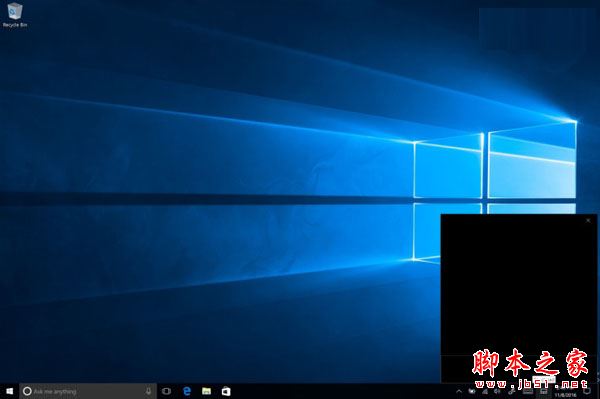Open the Recycle Bin desktop icon
Screen dimensions: 600x399
[x=15, y=15]
